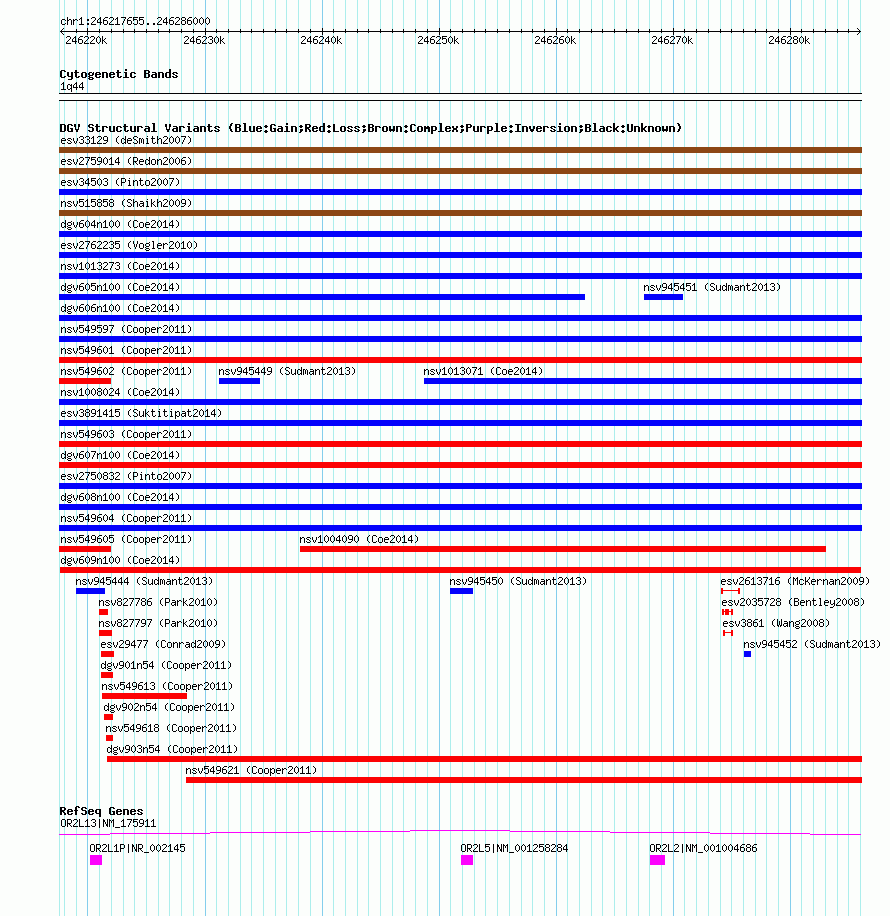Select the esv2035728 (Bentley2008) red marker
Image resolution: width=890 pixels, height=916 pixels.
coord(728,613)
